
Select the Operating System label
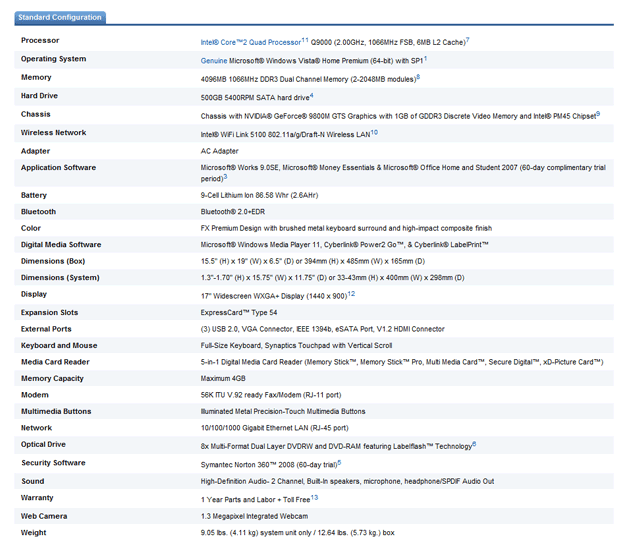tap(53, 59)
